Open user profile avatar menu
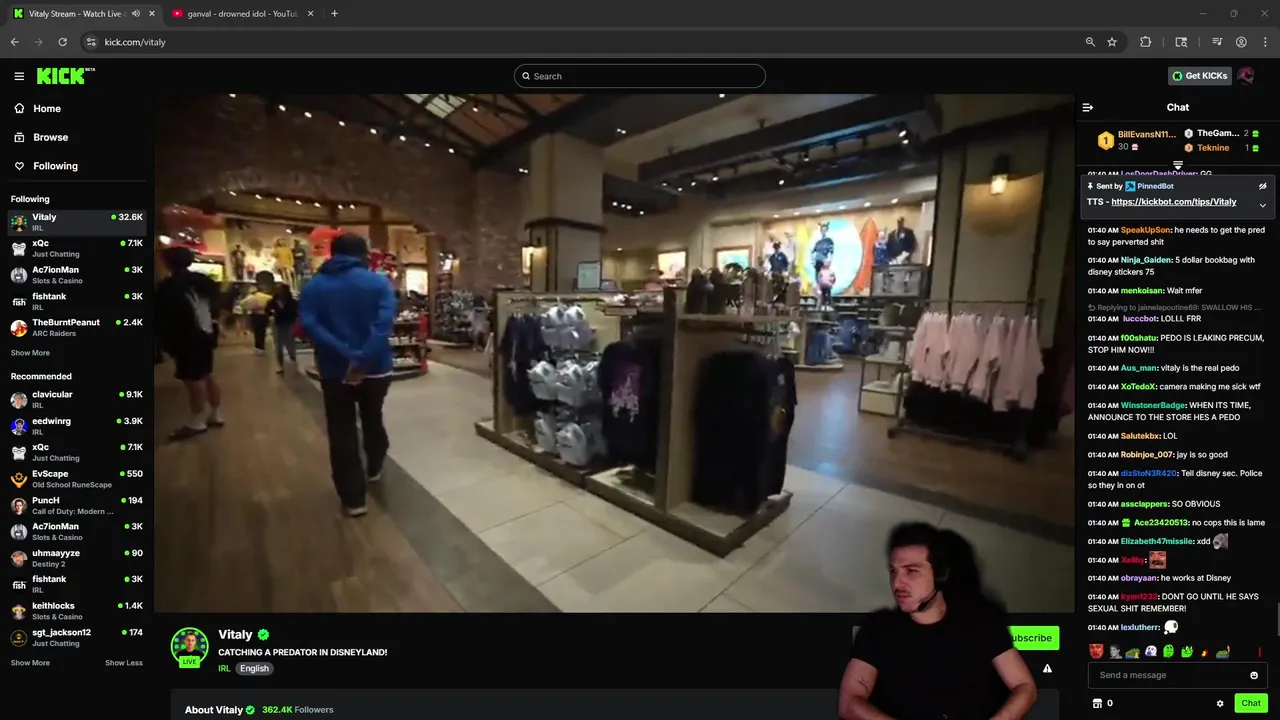 point(1246,76)
